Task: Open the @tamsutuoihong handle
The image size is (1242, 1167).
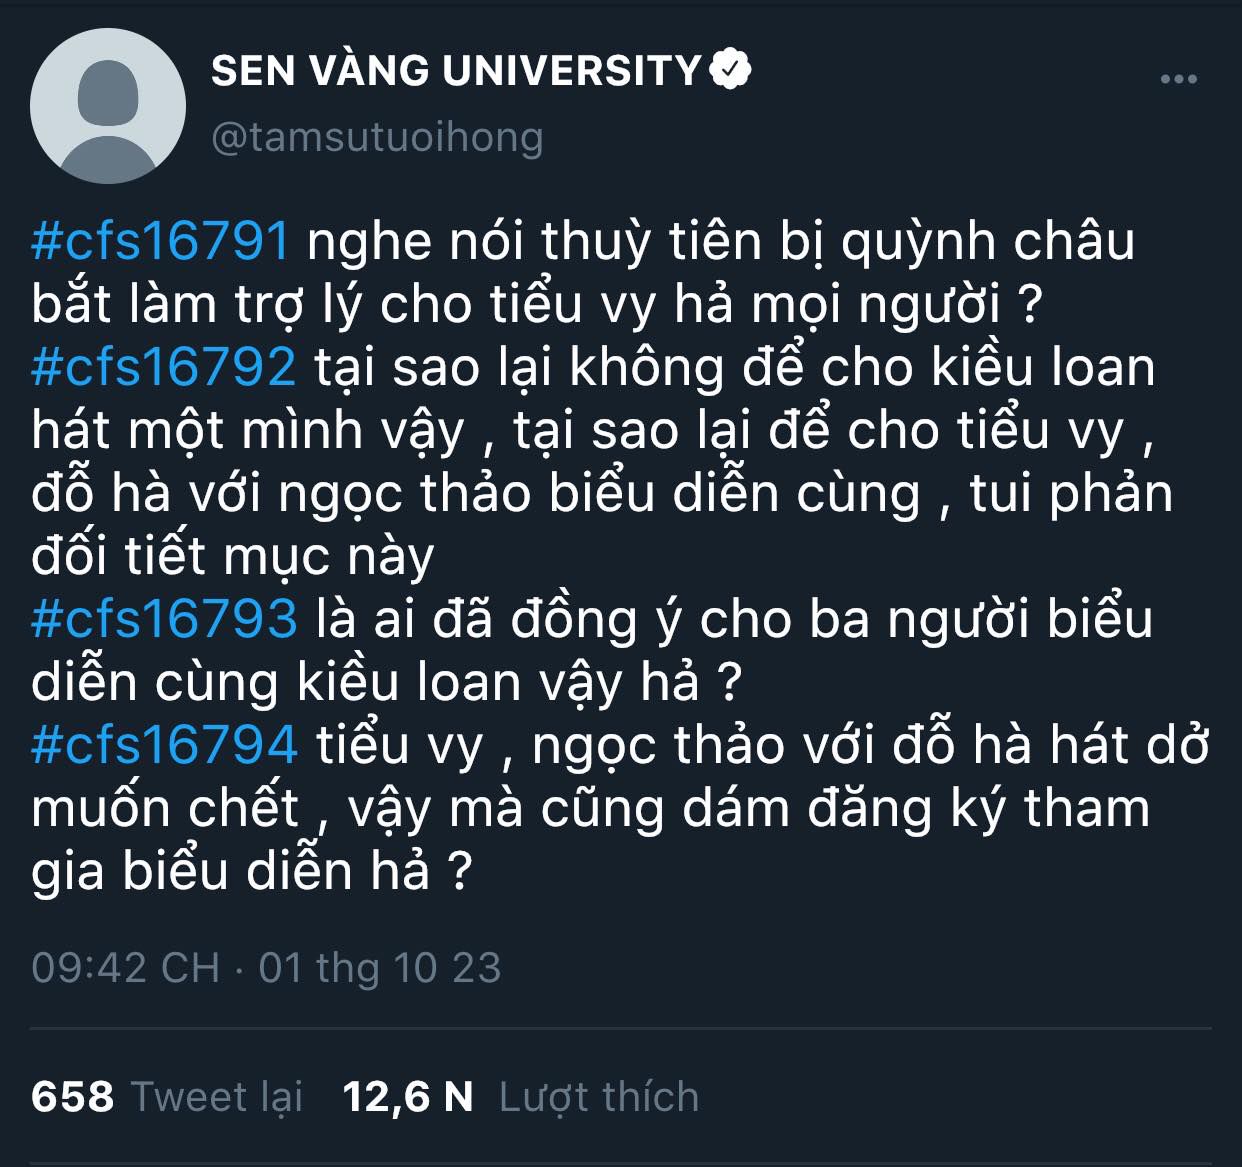Action: click(377, 137)
